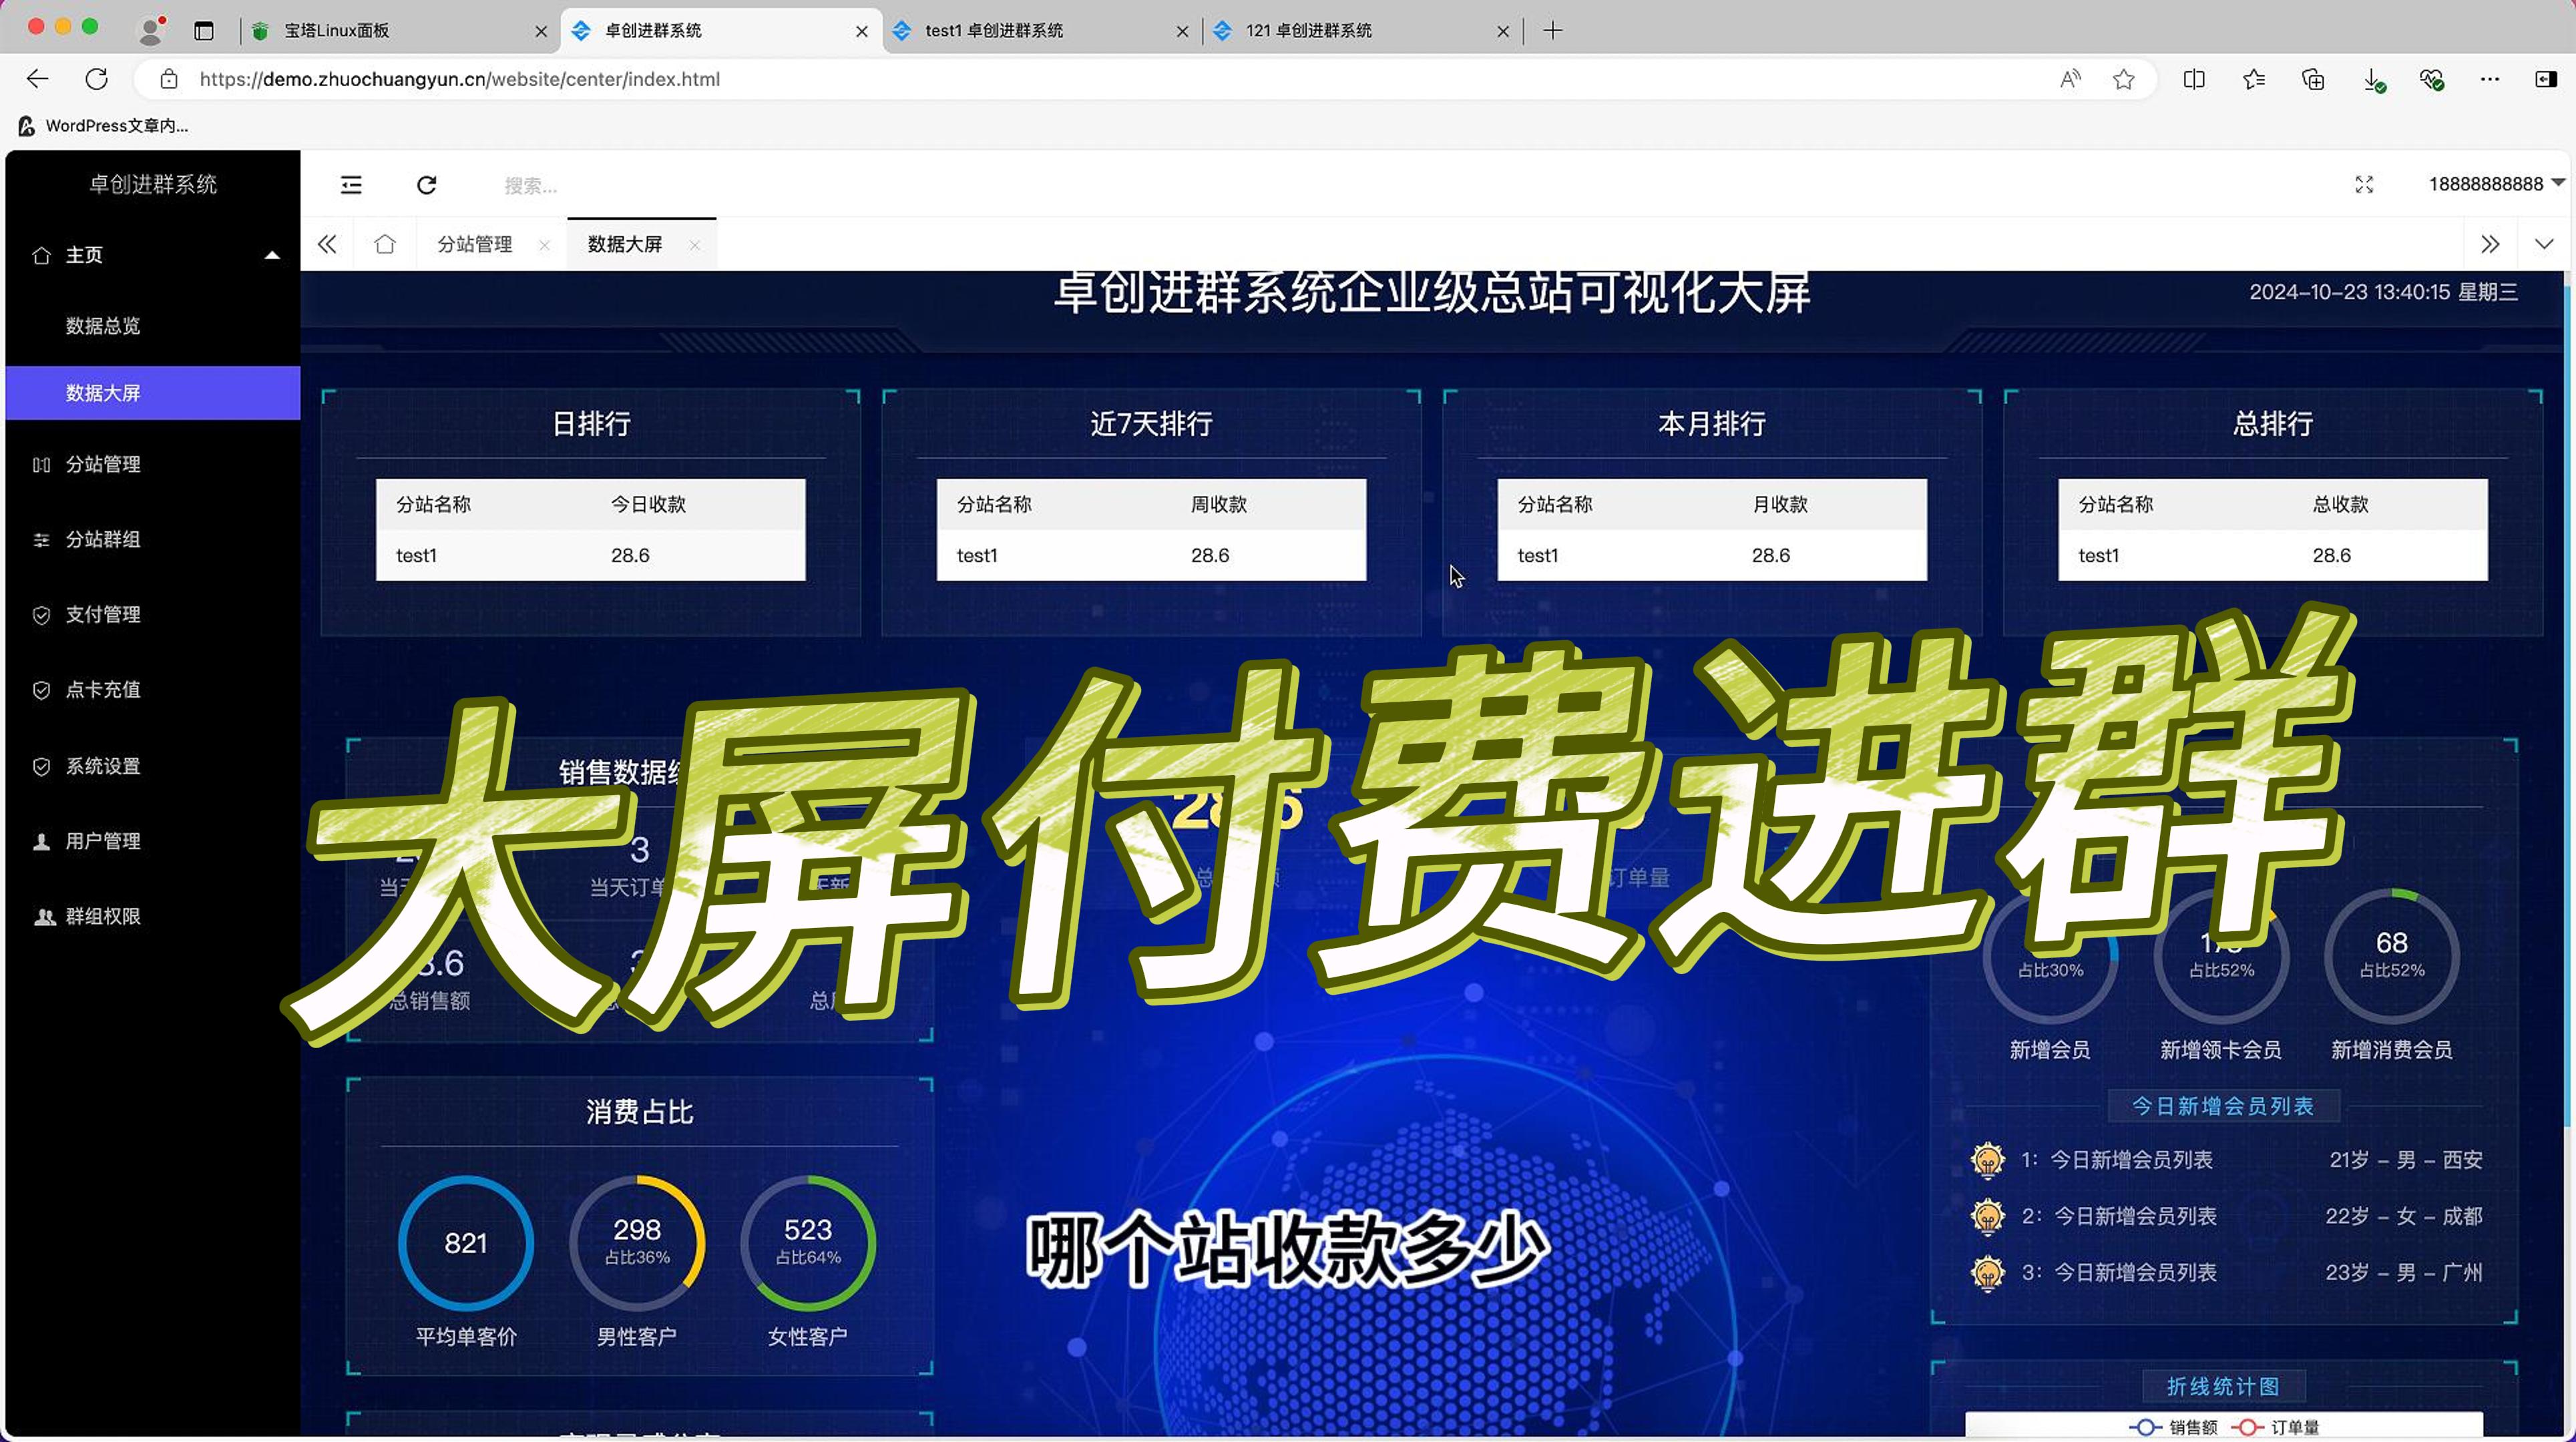Click the refresh icon in the app header
The width and height of the screenshot is (2576, 1442).
coord(427,185)
